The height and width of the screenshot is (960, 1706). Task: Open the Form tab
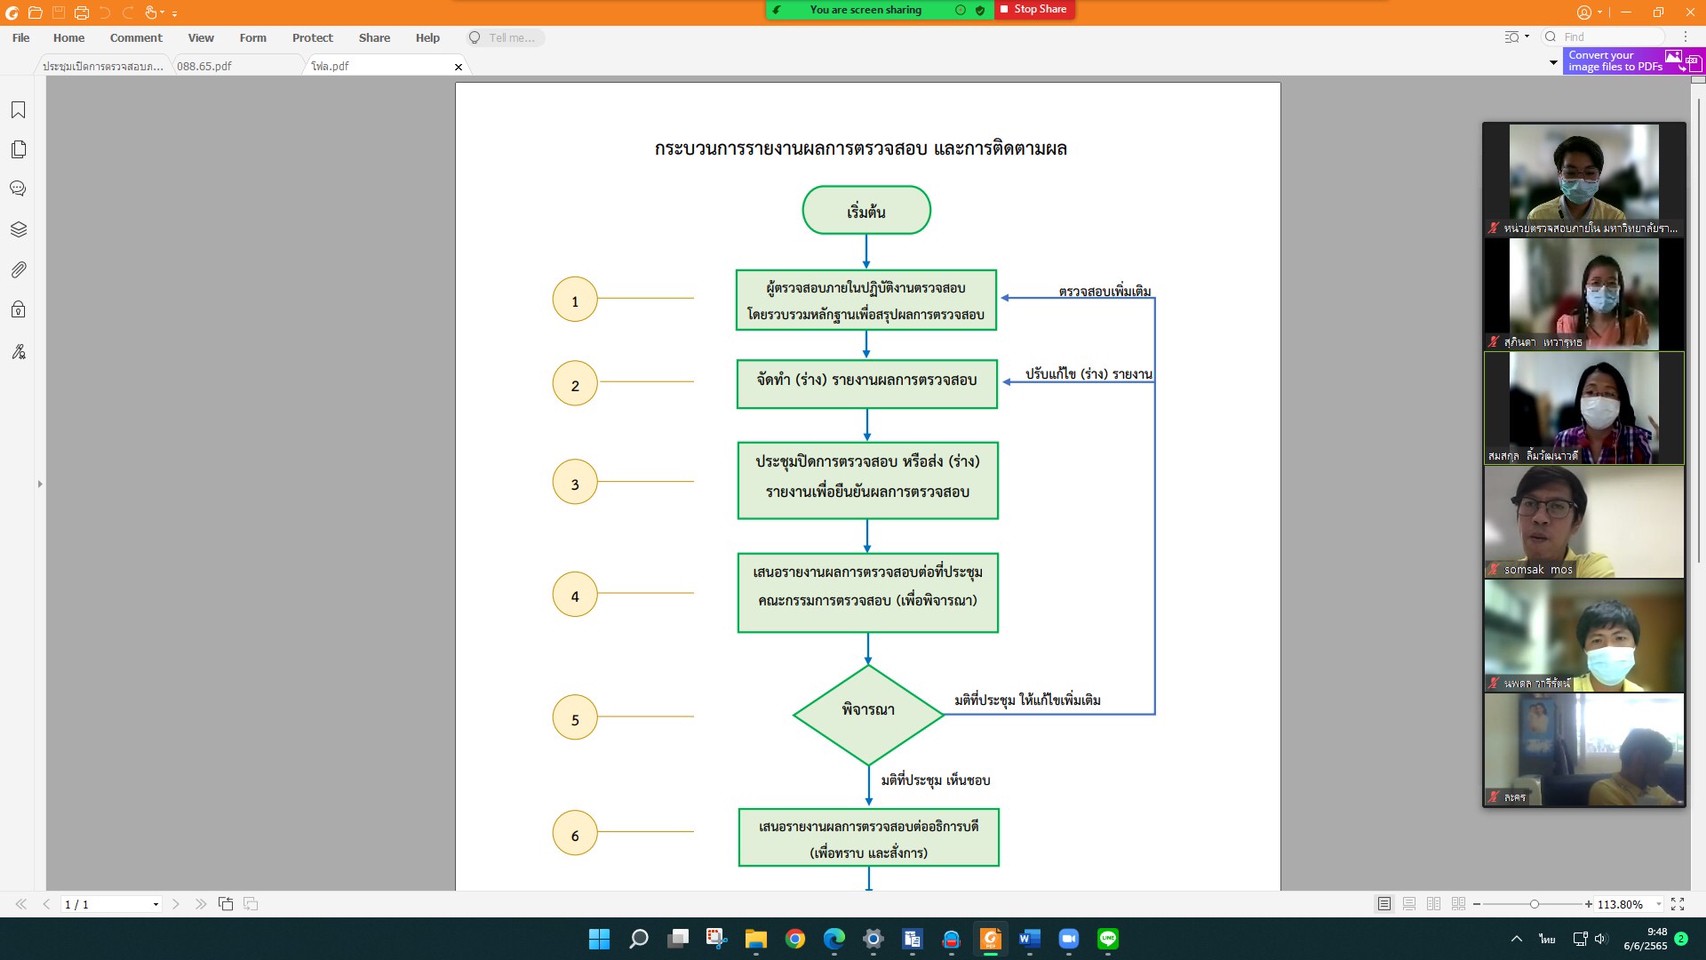[253, 38]
